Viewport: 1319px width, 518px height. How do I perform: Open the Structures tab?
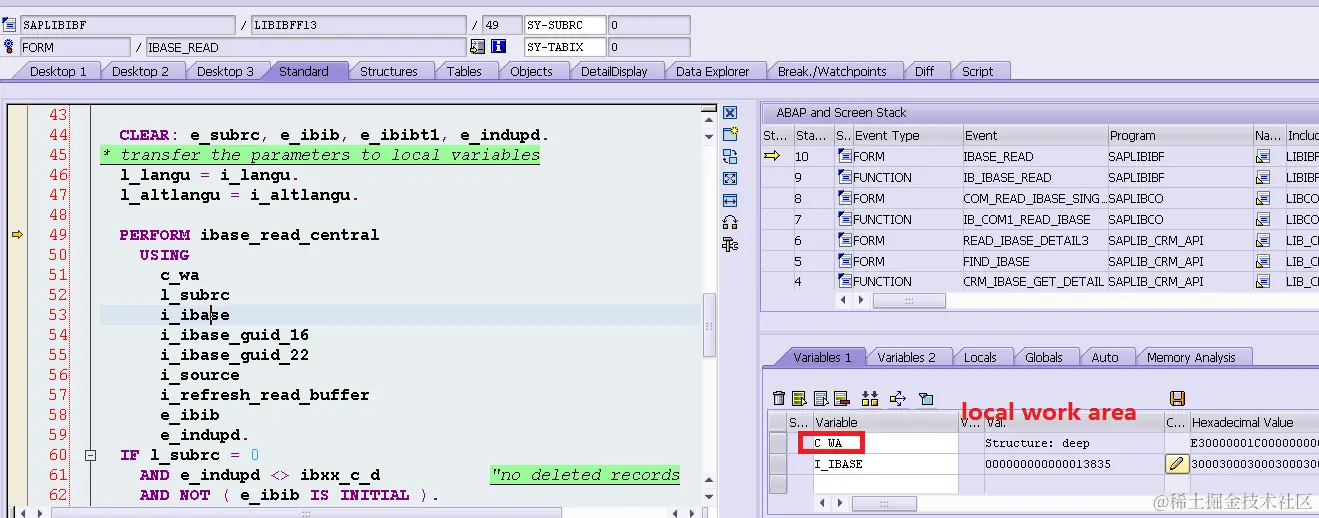[389, 71]
